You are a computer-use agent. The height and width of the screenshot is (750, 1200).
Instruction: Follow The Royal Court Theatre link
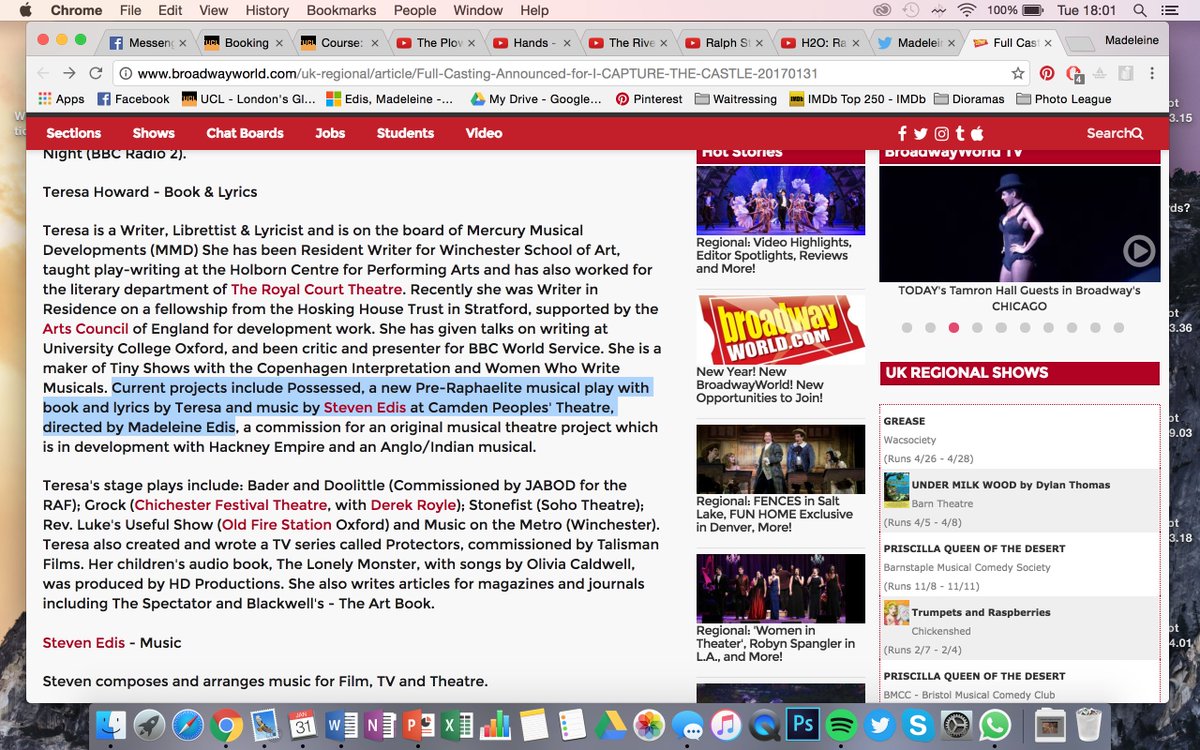tap(316, 289)
